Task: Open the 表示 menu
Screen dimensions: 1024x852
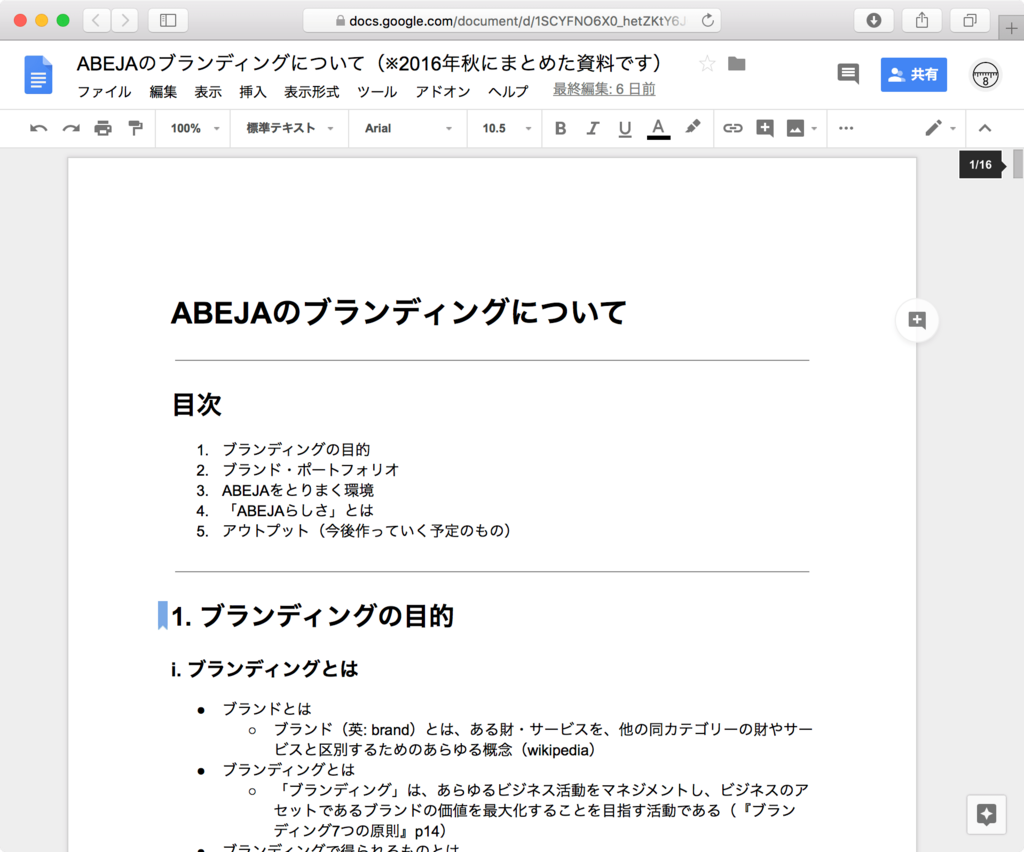Action: 208,91
